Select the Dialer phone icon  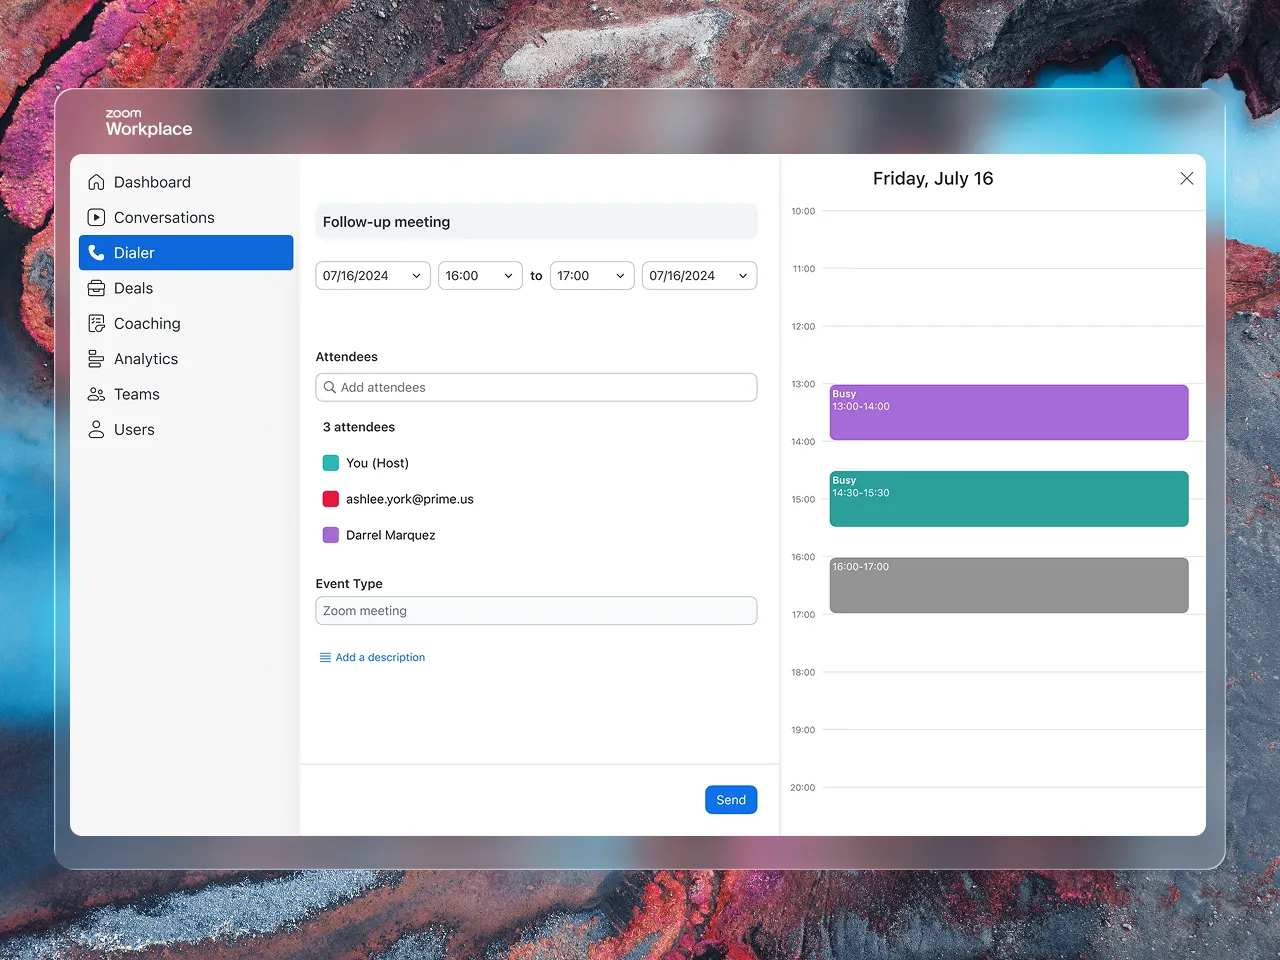pos(96,253)
